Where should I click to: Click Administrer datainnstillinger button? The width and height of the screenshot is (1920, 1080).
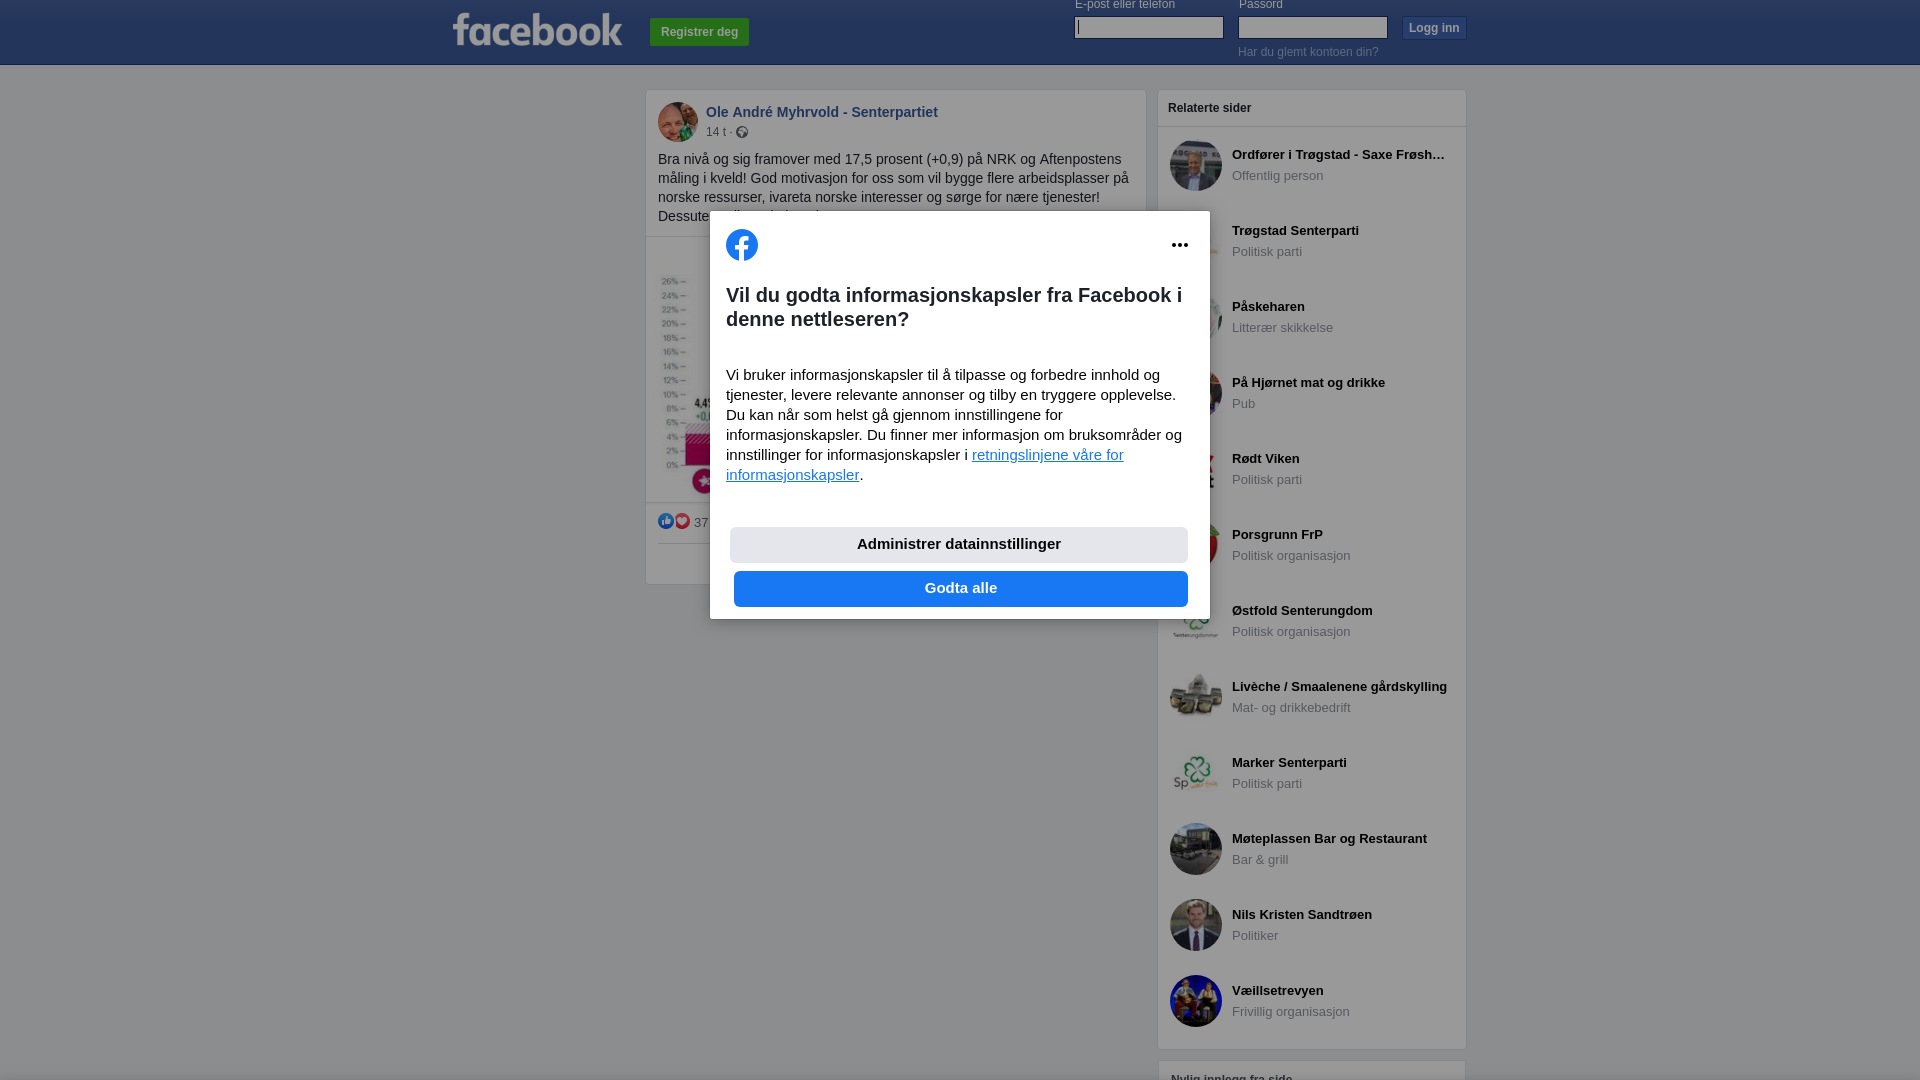(959, 545)
